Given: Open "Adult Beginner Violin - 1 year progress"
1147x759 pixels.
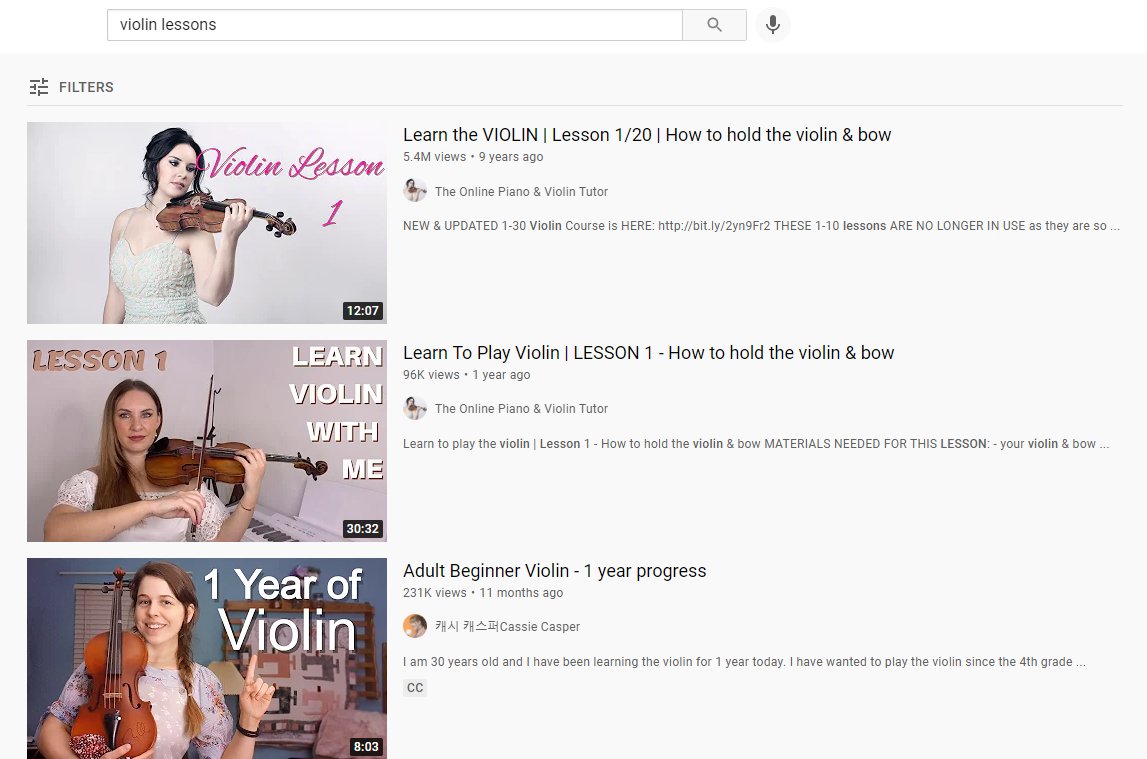Looking at the screenshot, I should tap(554, 571).
